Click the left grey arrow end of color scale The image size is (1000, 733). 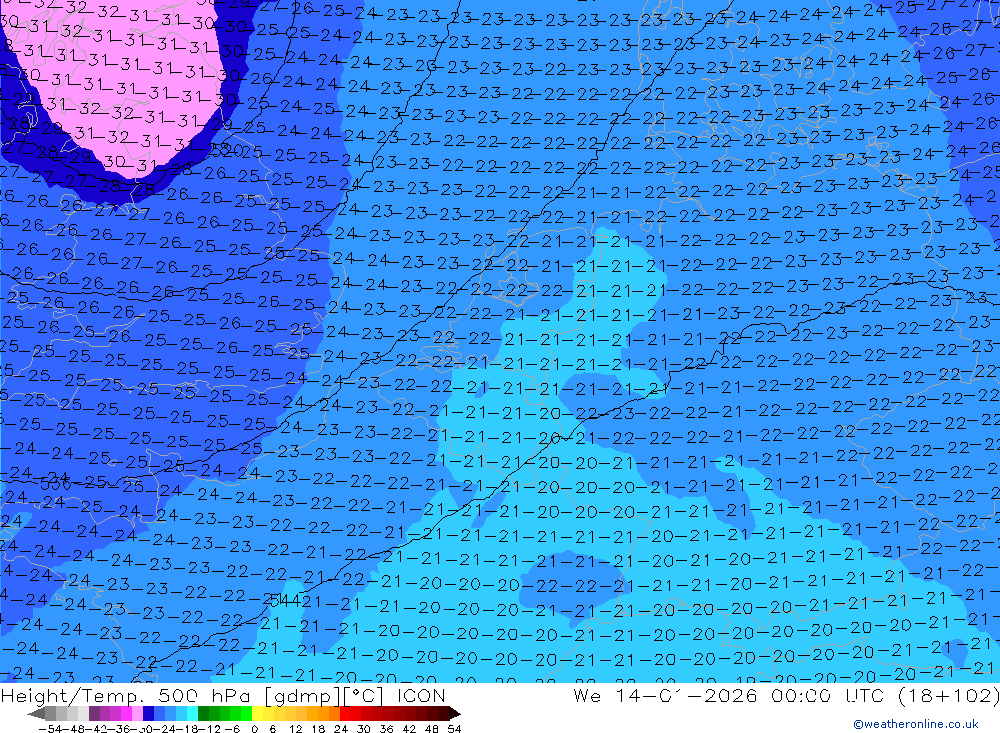click(x=36, y=714)
